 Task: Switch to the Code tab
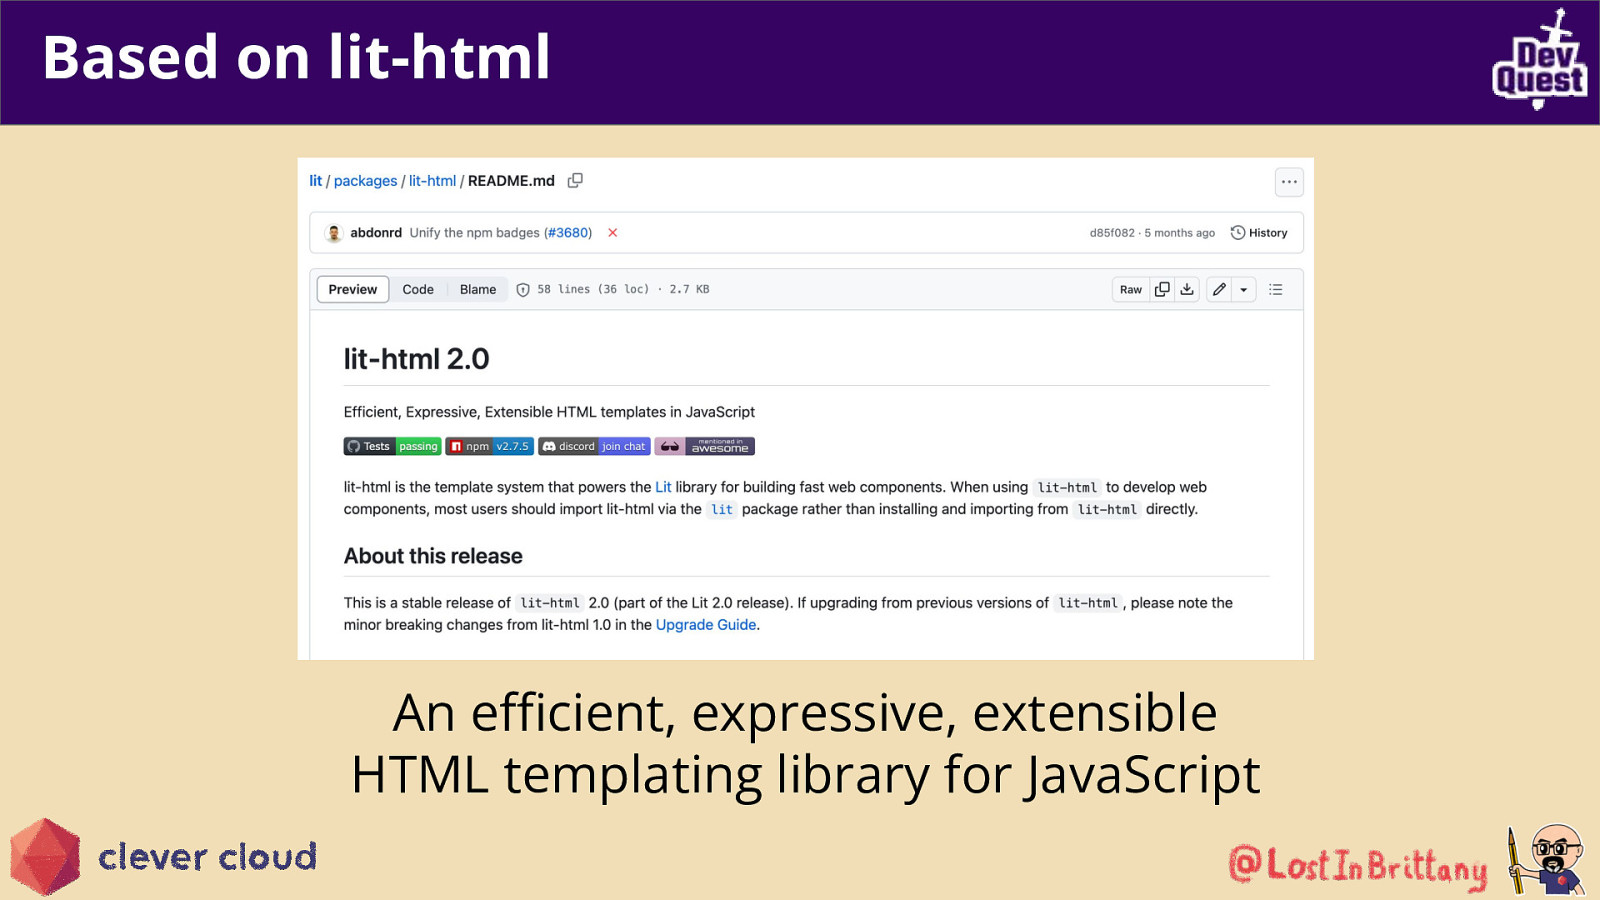pyautogui.click(x=418, y=290)
